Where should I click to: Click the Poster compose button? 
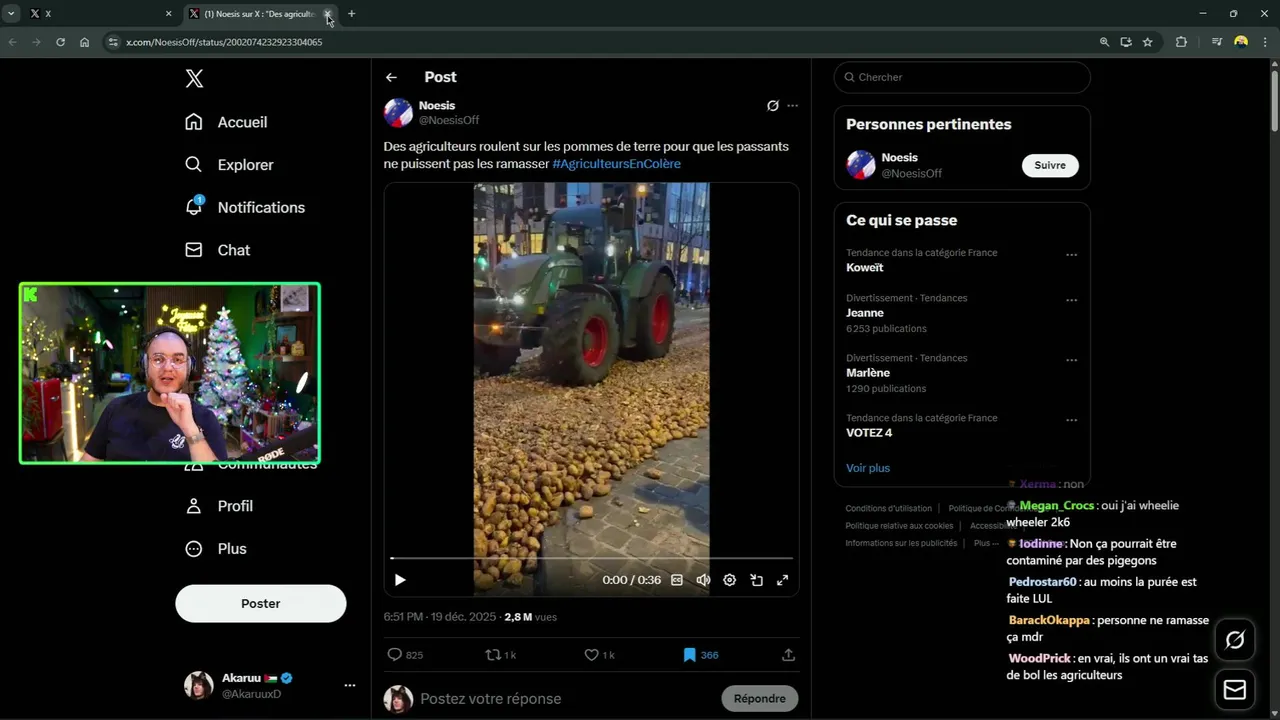(261, 603)
